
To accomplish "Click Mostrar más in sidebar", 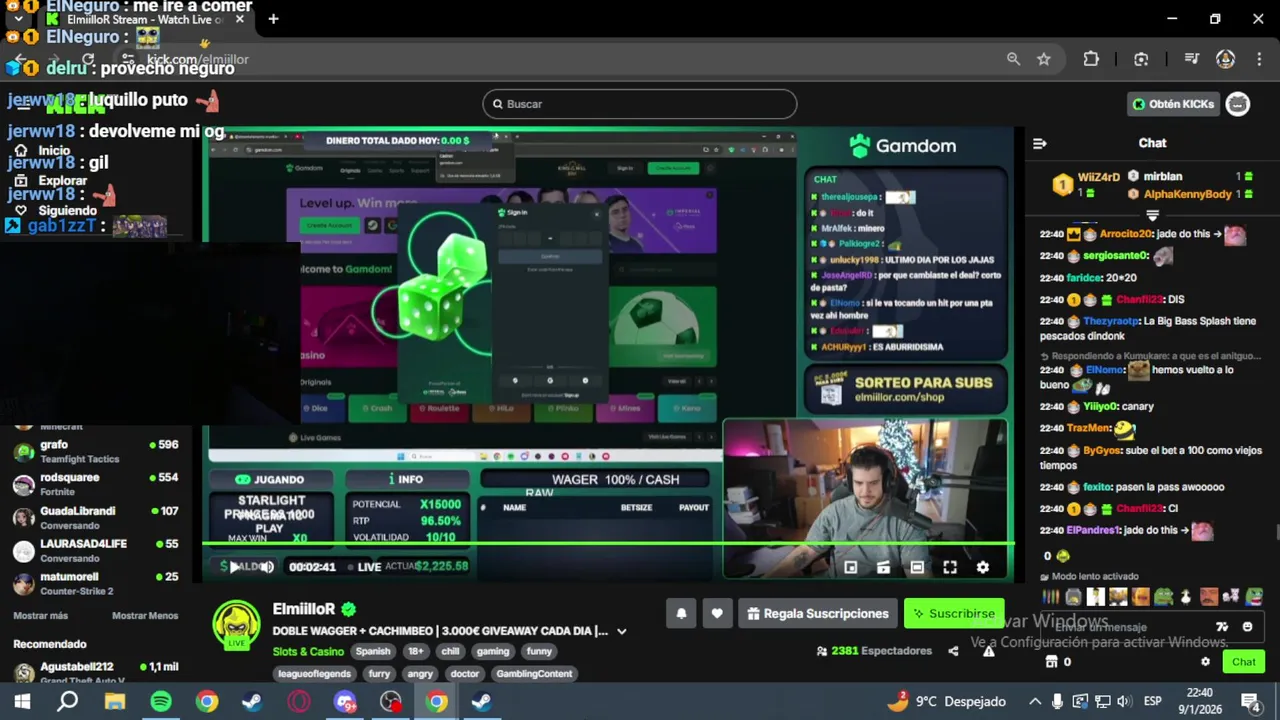I will [x=40, y=616].
